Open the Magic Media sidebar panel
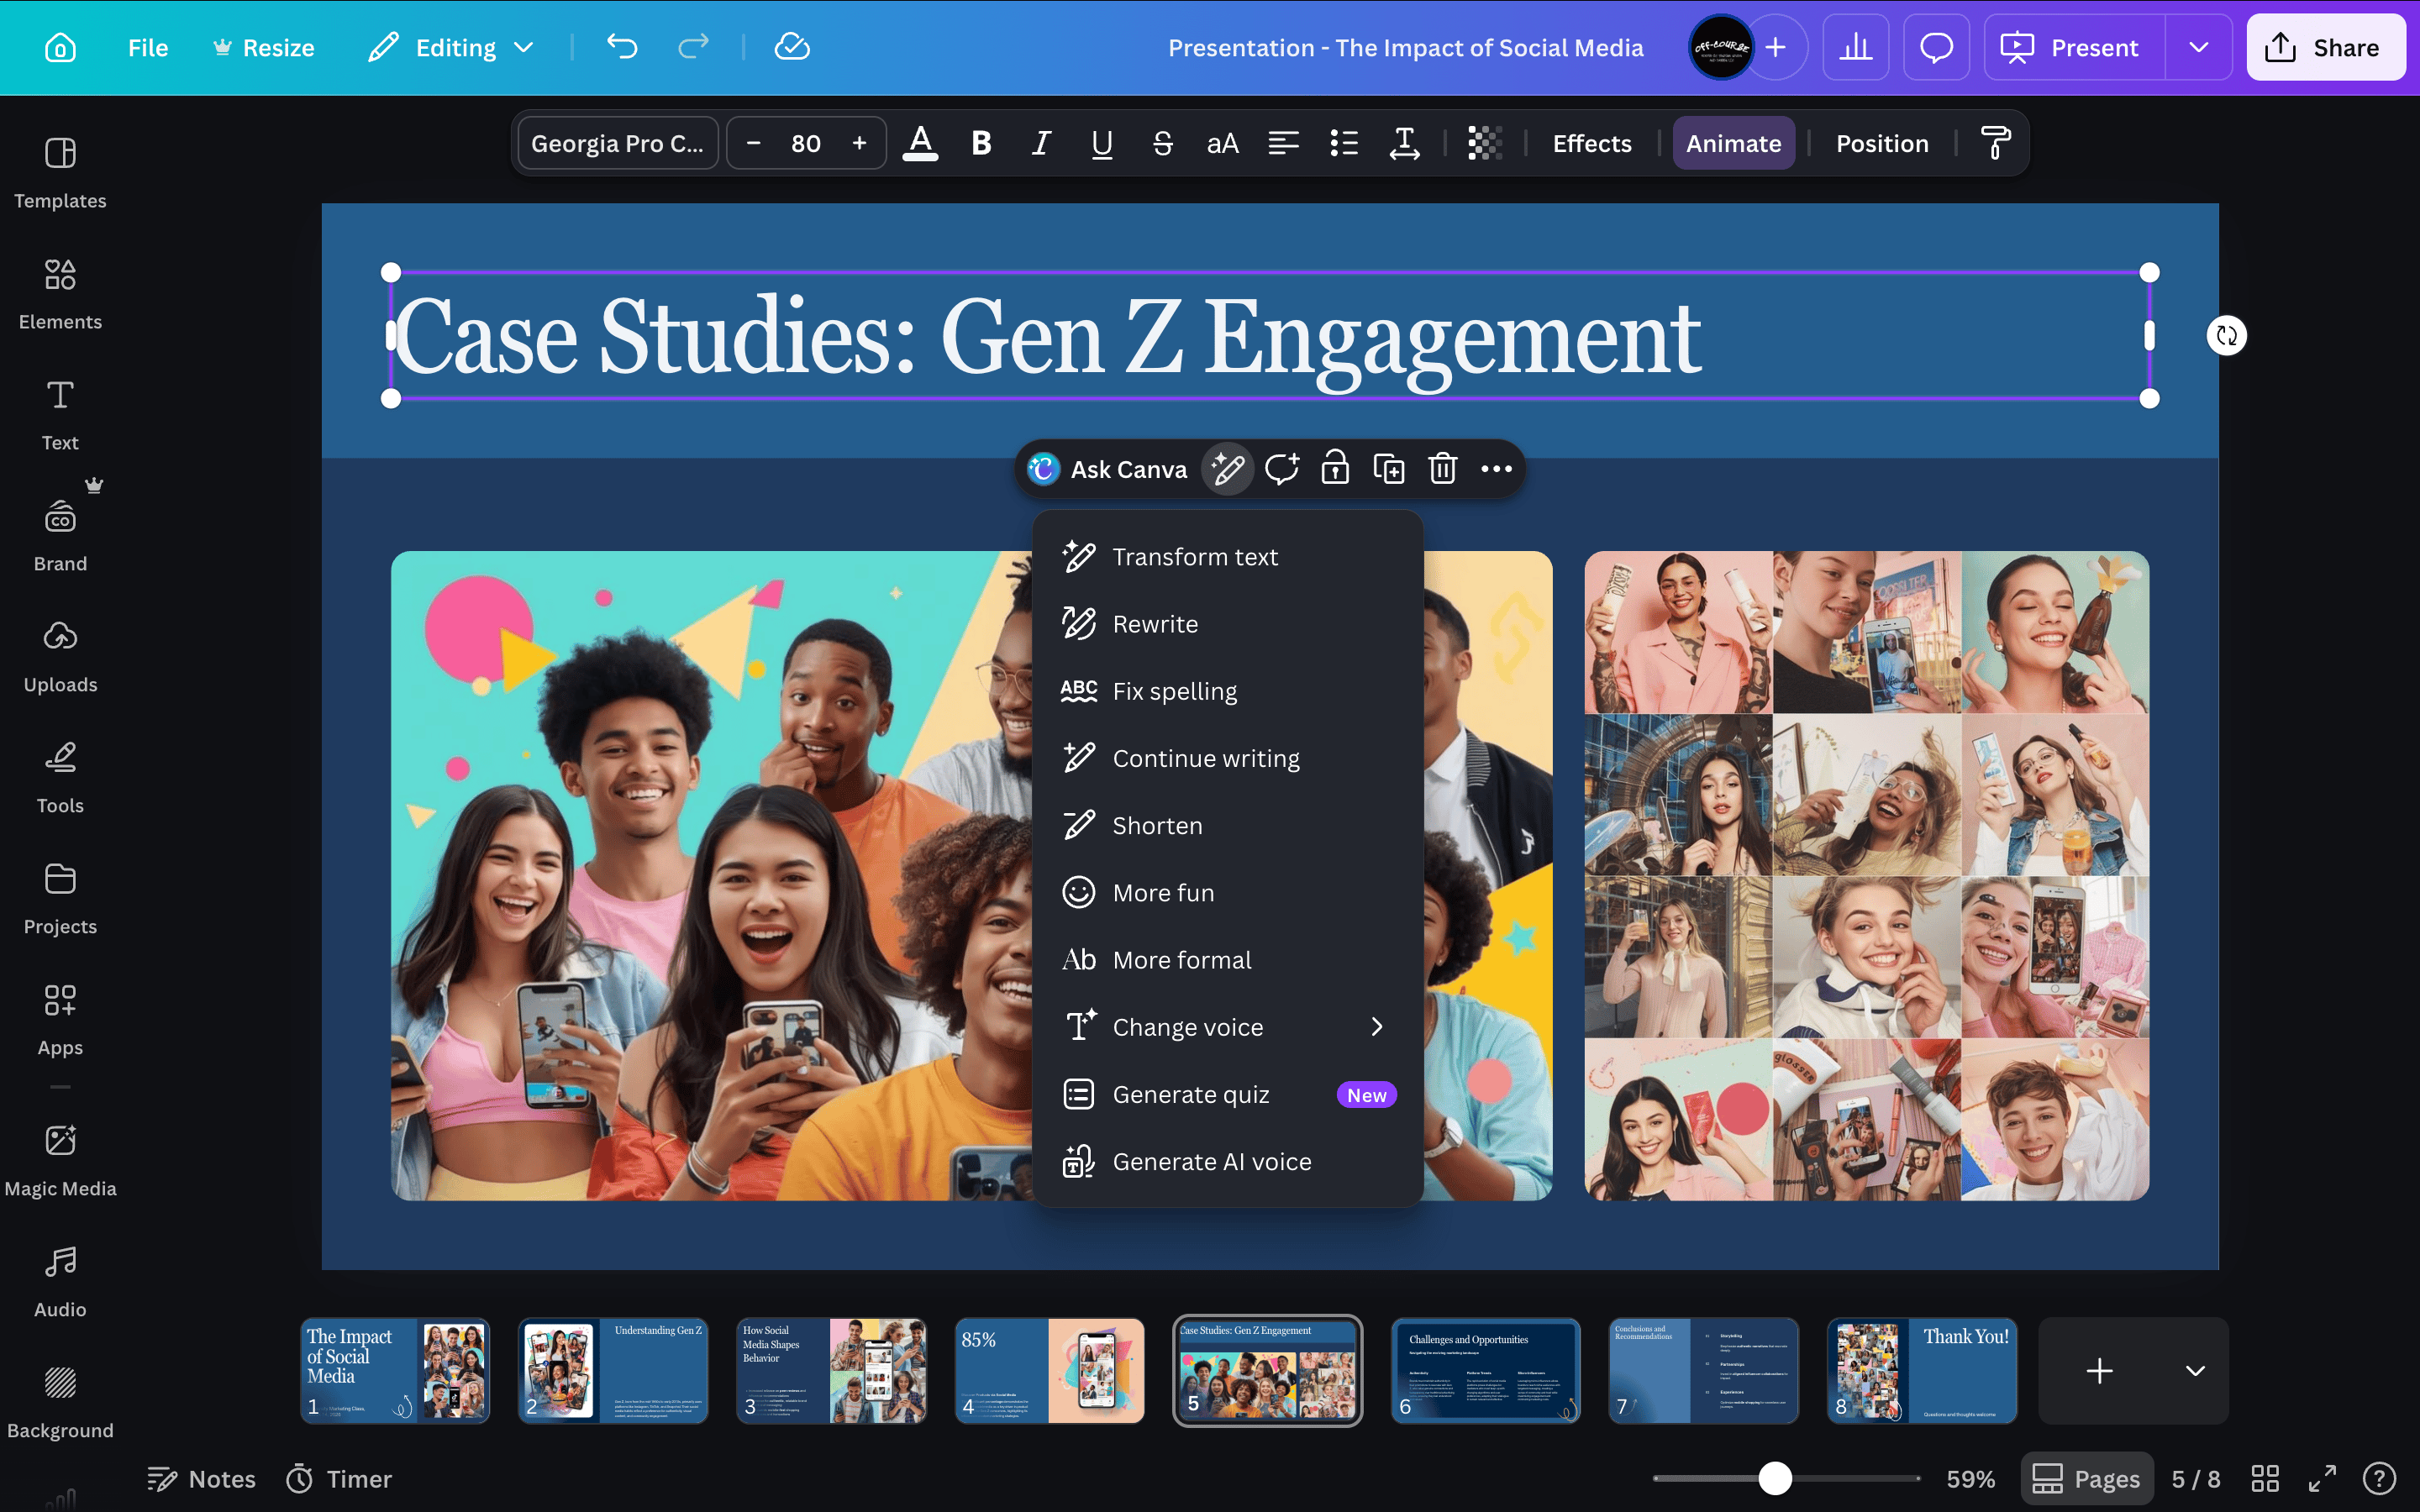This screenshot has height=1512, width=2420. coord(60,1158)
